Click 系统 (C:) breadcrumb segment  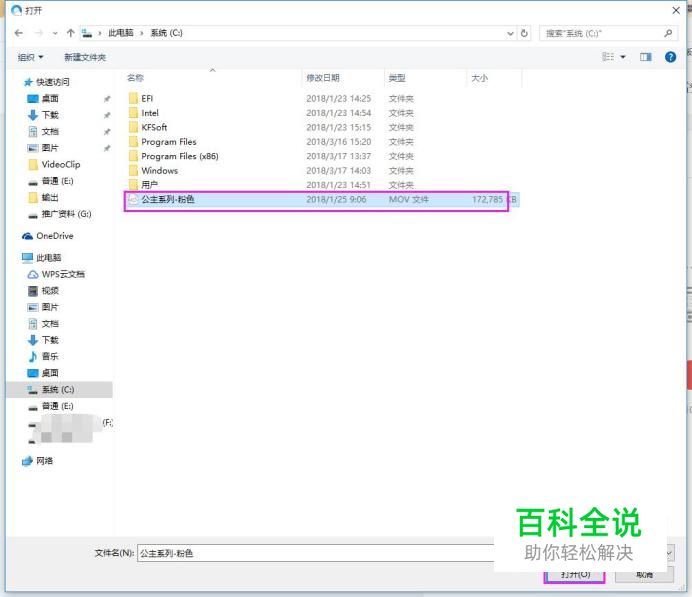[x=166, y=33]
